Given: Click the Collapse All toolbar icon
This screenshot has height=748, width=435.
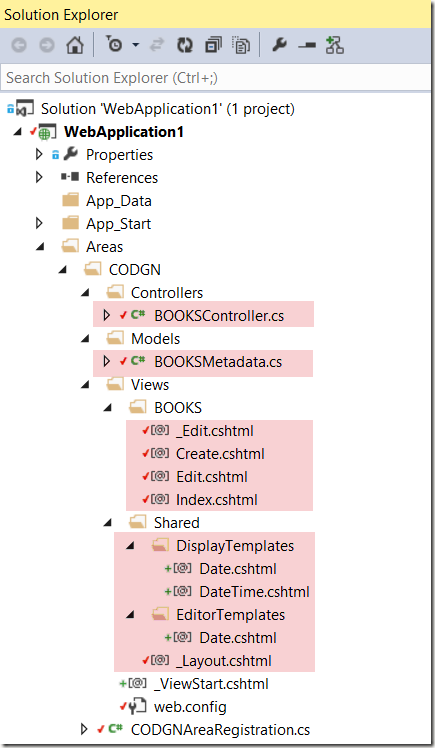Looking at the screenshot, I should coord(212,45).
